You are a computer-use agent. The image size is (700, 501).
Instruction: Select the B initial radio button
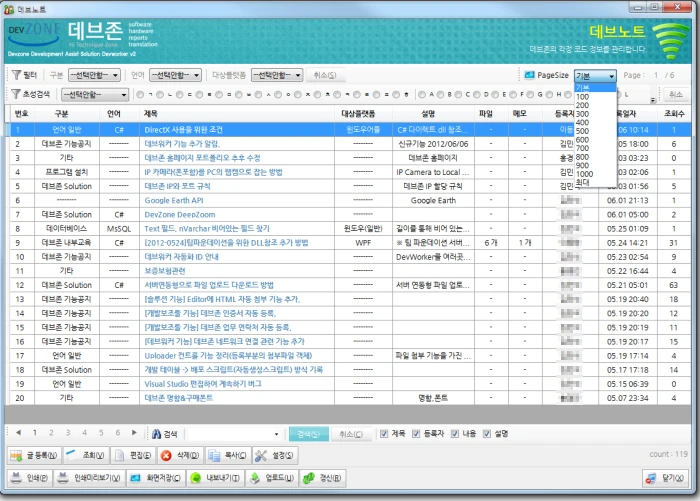(440, 94)
